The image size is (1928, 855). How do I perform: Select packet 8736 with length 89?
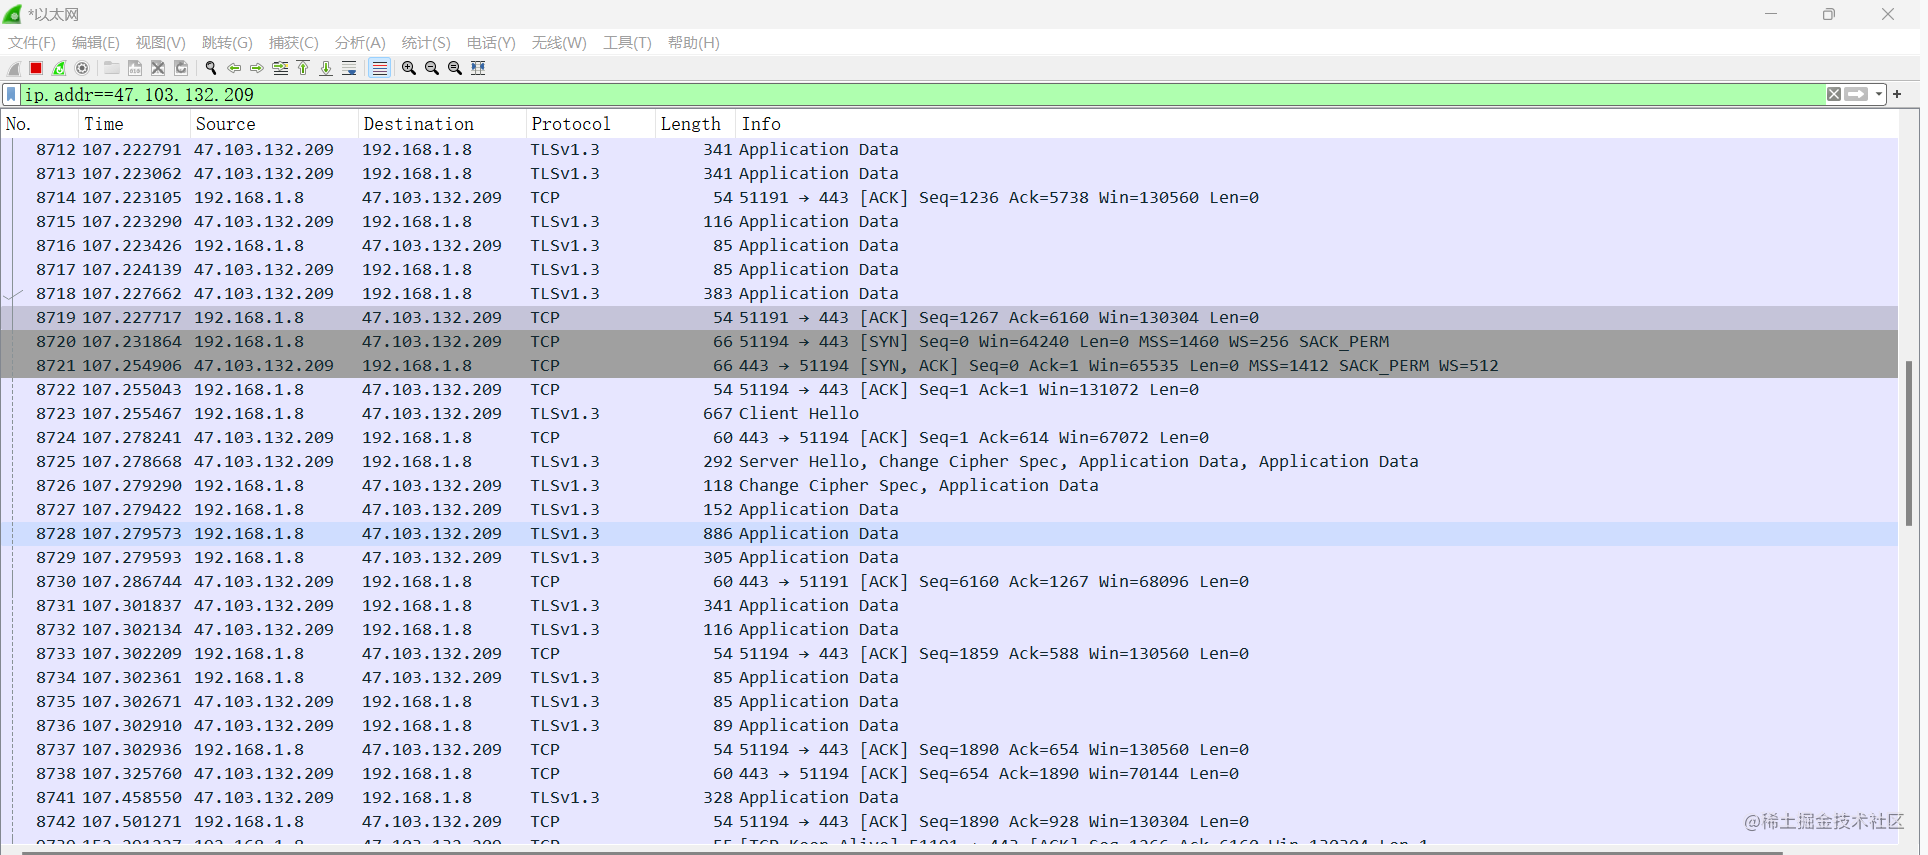(x=949, y=726)
